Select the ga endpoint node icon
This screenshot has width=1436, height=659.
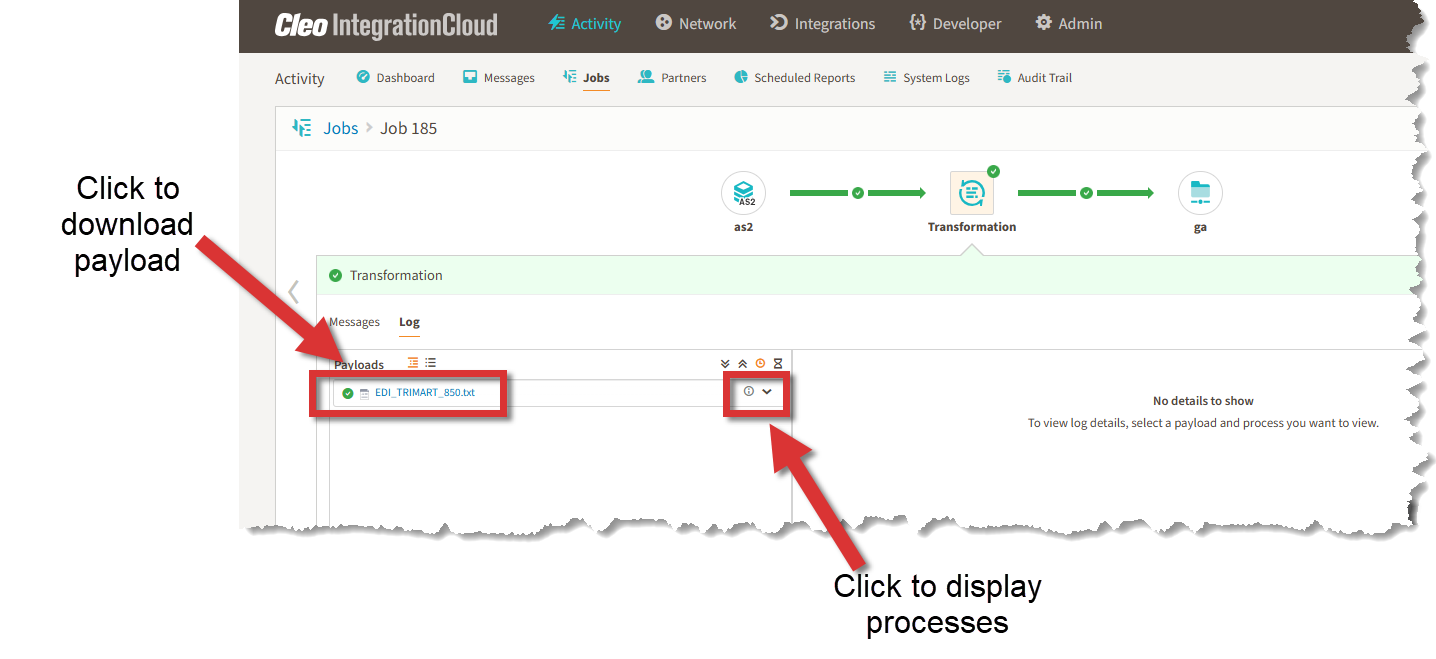[x=1200, y=193]
